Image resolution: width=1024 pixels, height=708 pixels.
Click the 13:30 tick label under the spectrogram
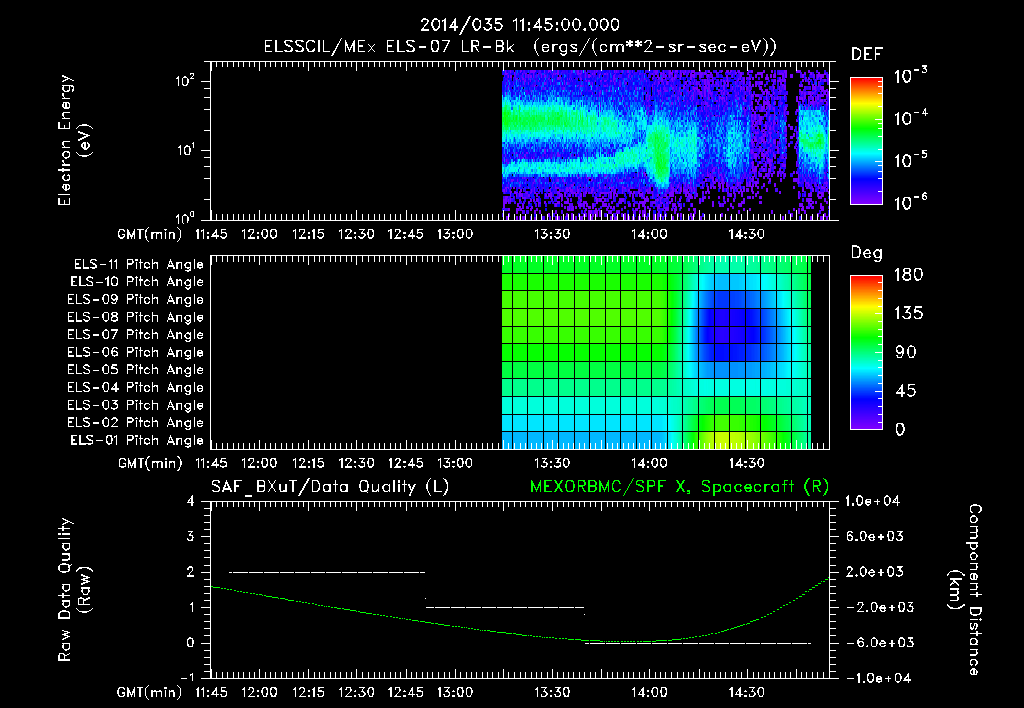(552, 234)
